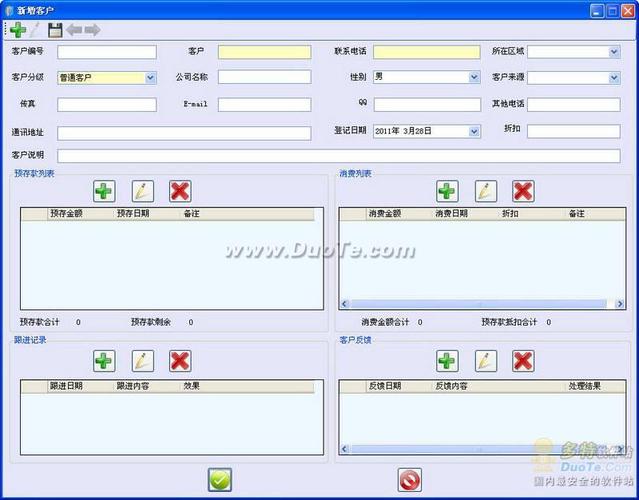Open the 客户来源 dropdown
The height and width of the screenshot is (500, 639).
614,77
